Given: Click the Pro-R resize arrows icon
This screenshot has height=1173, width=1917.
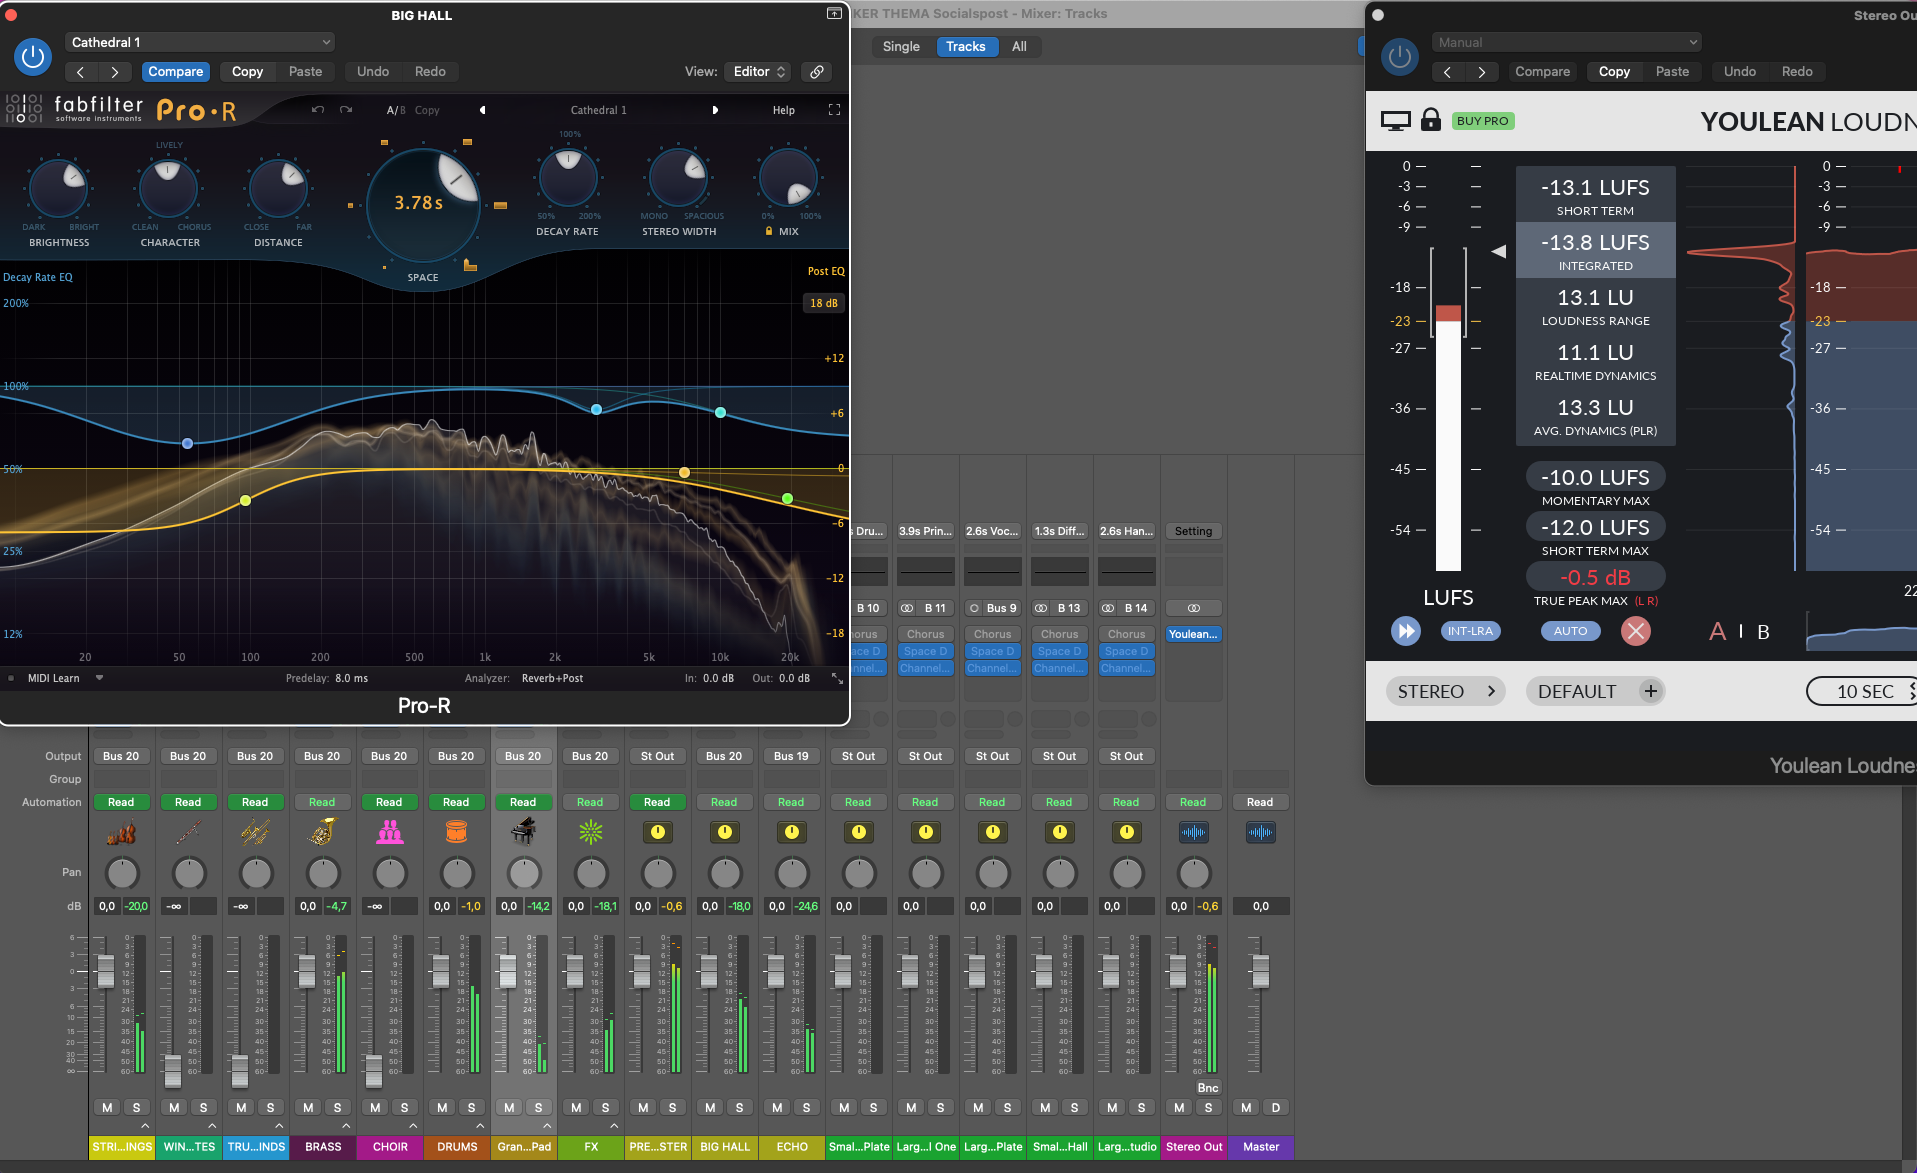Looking at the screenshot, I should (x=837, y=678).
